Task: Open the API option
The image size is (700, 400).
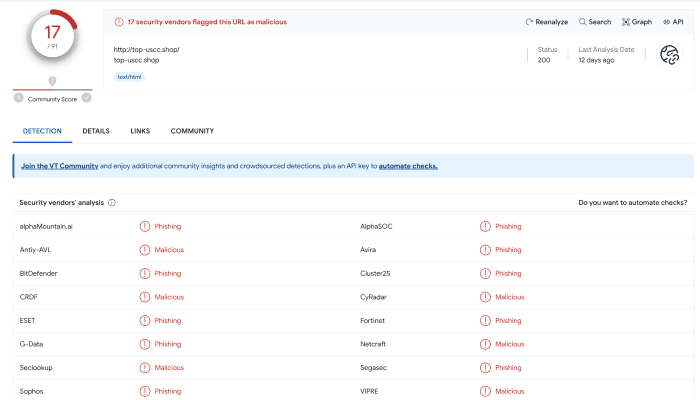Action: pos(673,22)
